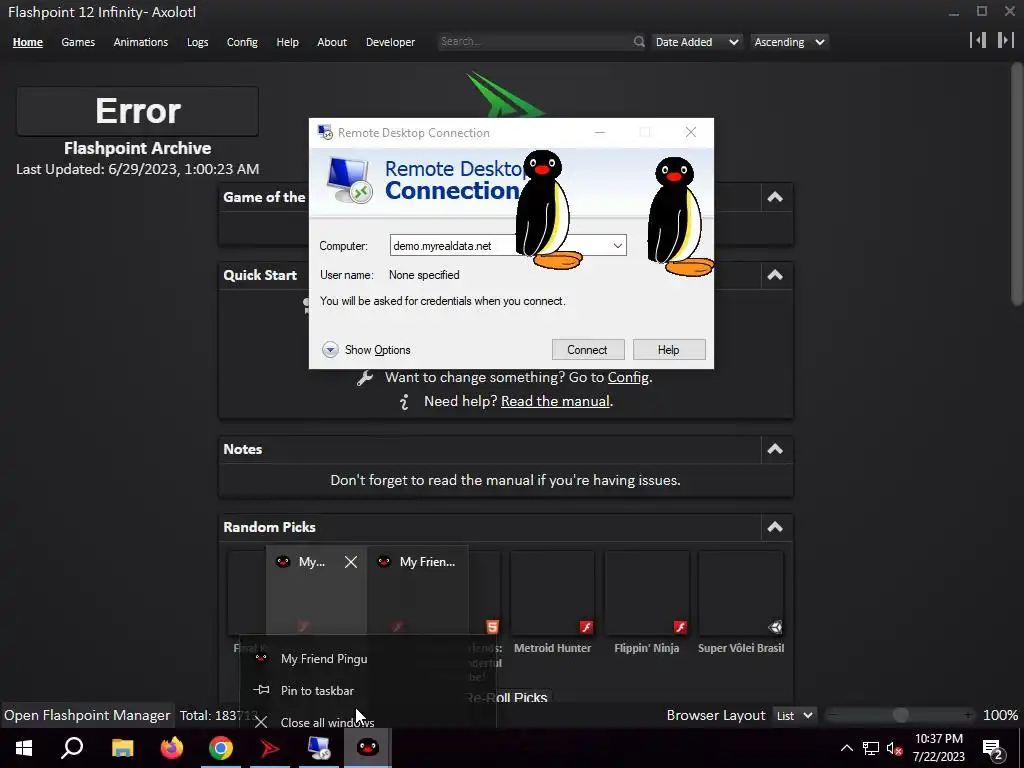Switch to Flashpoint taskbar icon

tap(270, 748)
